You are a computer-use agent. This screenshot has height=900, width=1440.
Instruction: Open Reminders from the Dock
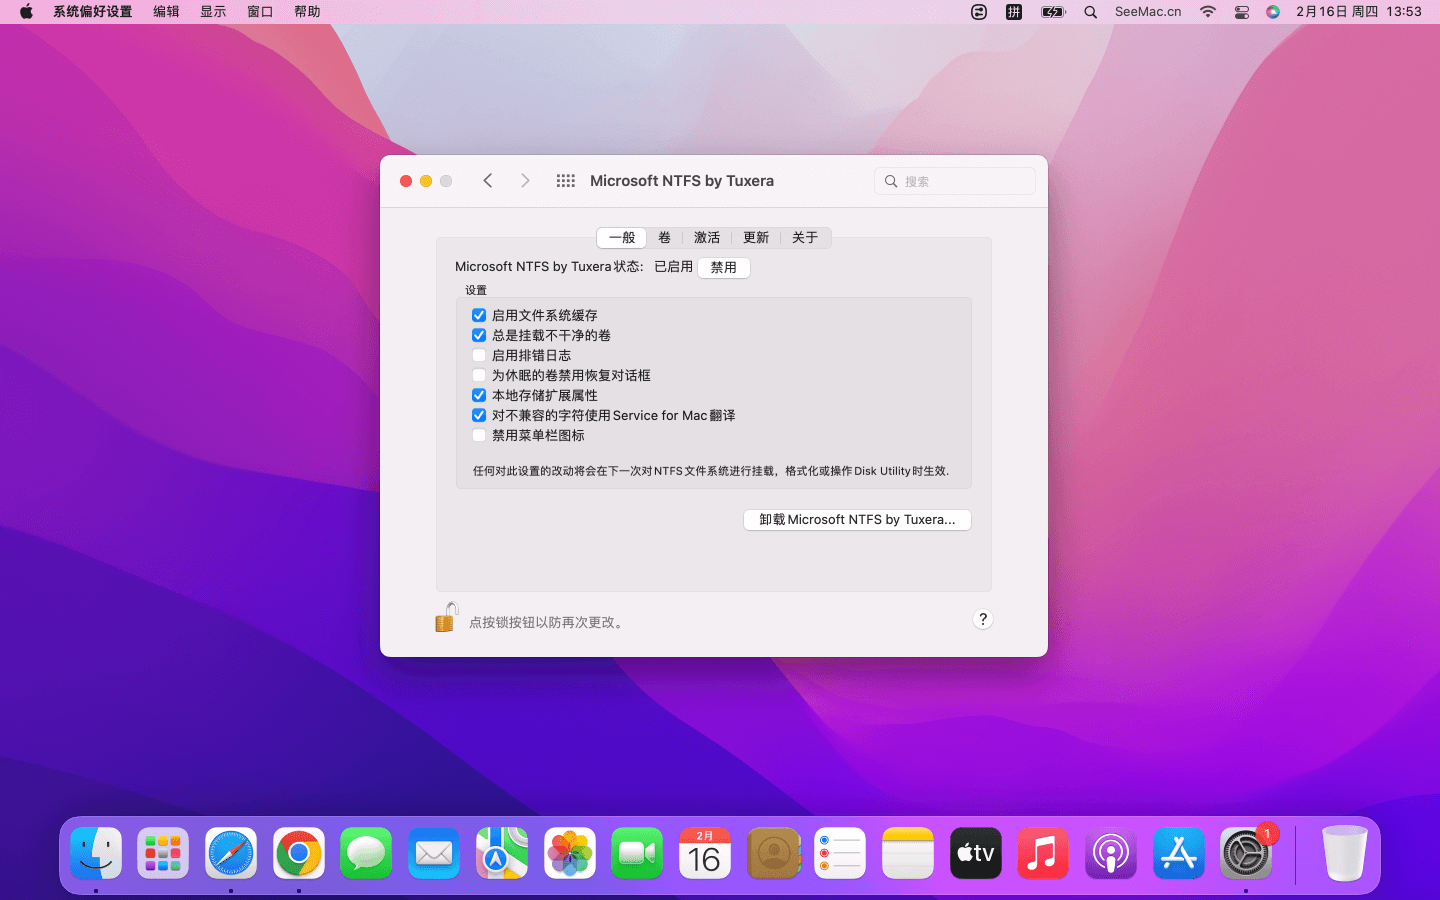pos(840,853)
